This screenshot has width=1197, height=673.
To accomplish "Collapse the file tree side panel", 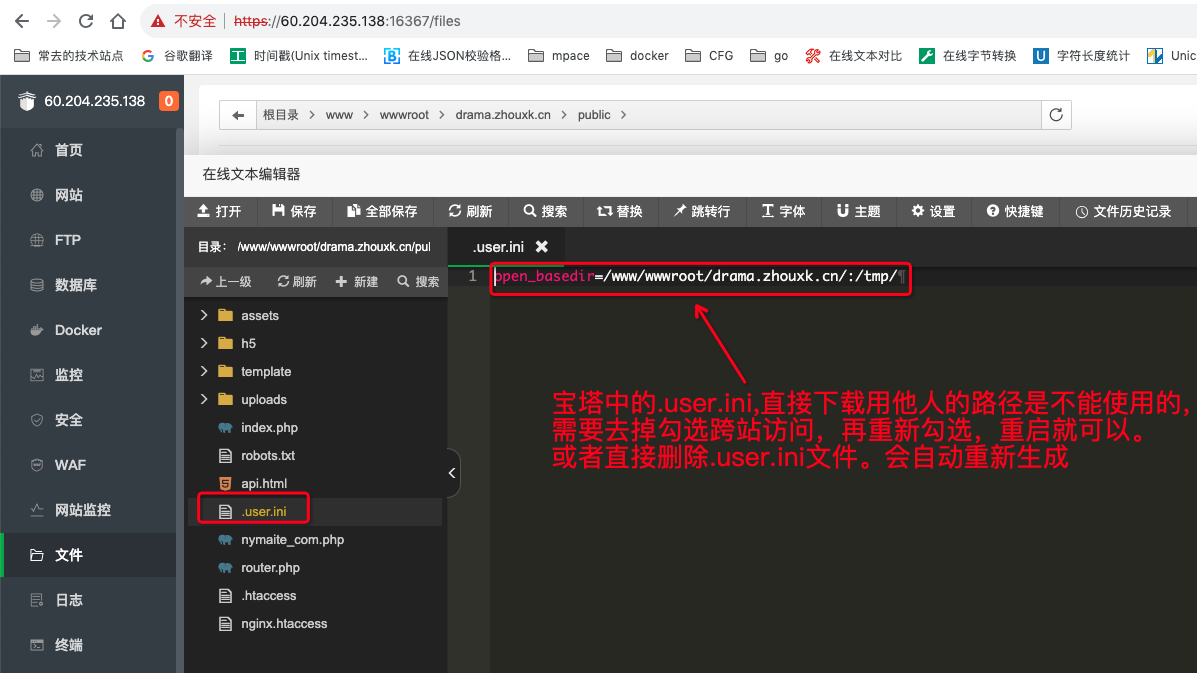I will pos(452,473).
